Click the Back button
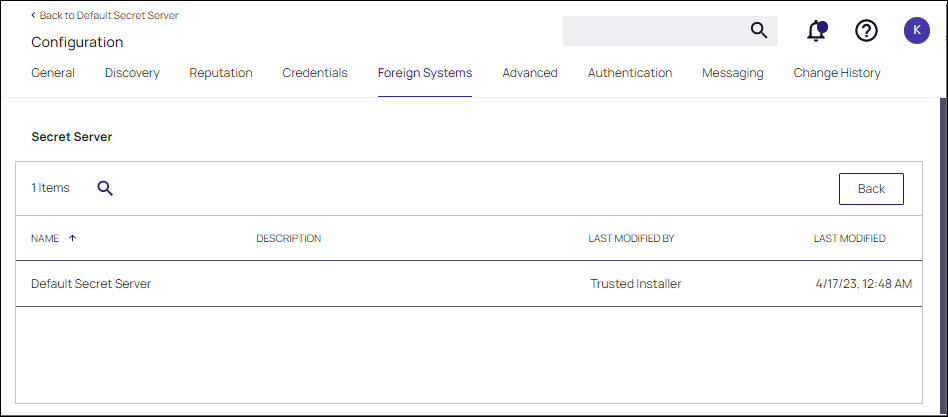The width and height of the screenshot is (948, 417). [x=871, y=189]
